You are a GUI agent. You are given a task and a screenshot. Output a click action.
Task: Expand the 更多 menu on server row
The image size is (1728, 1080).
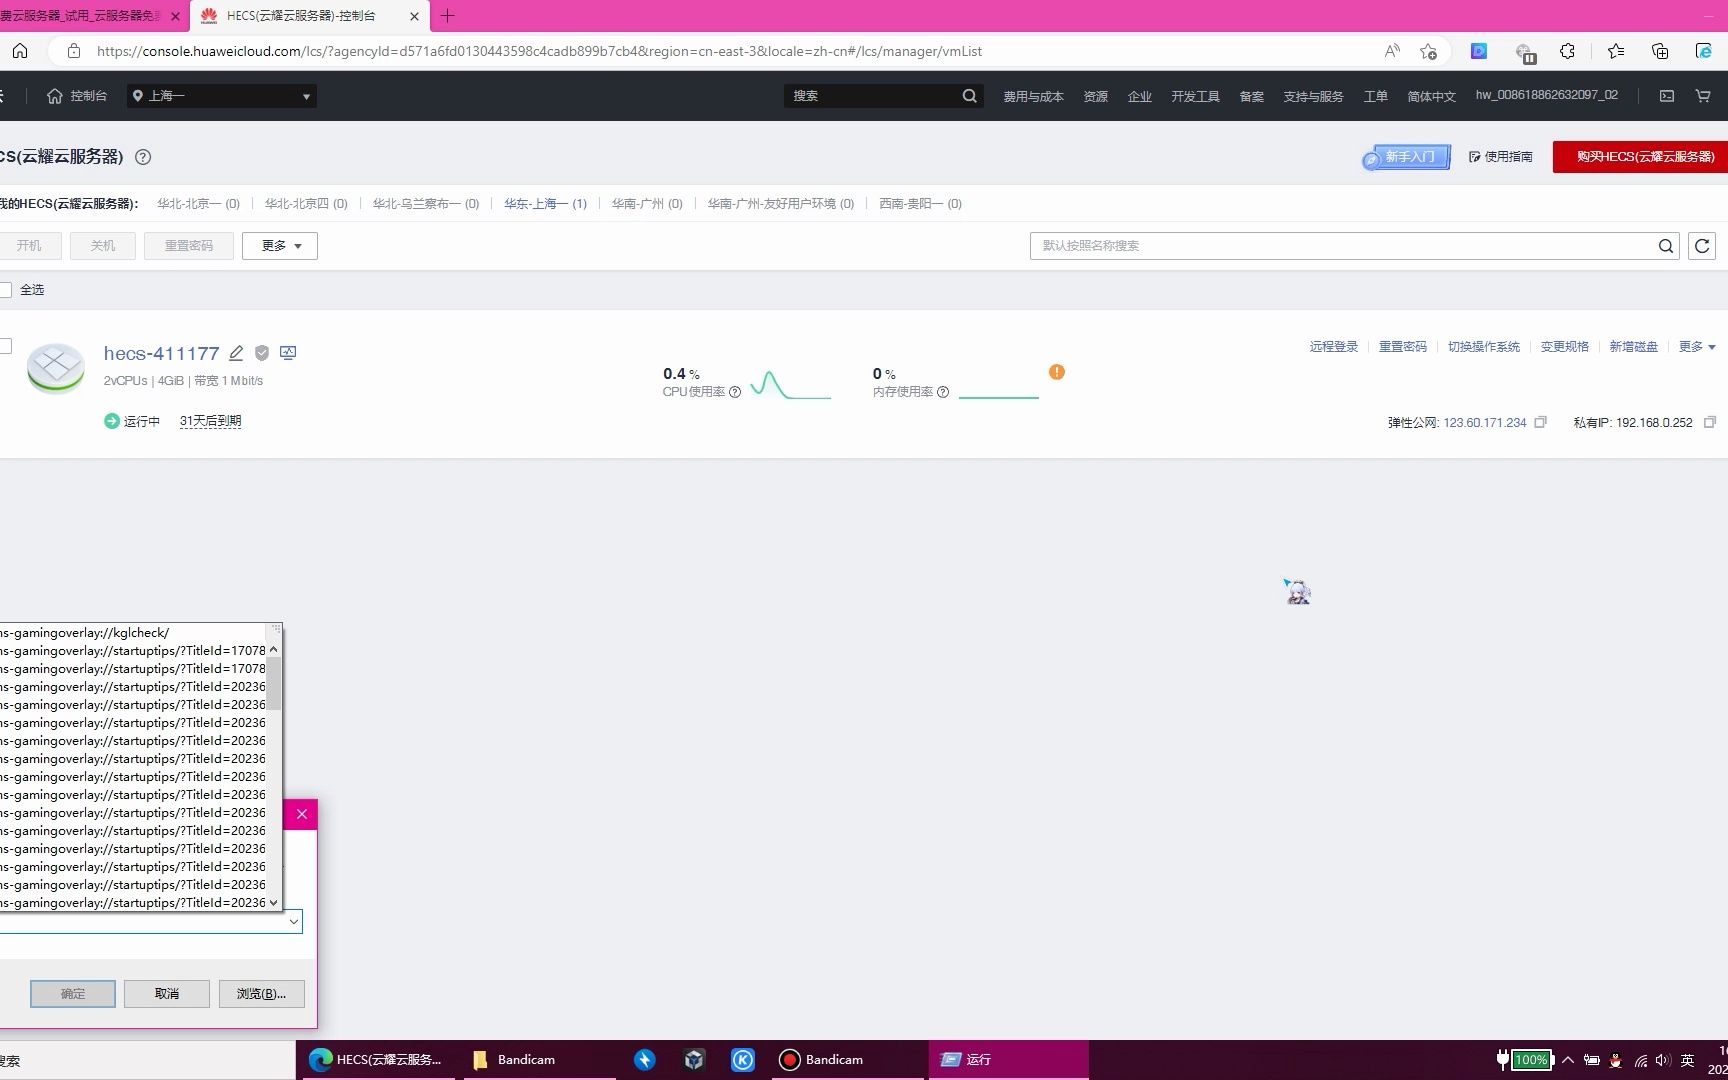(1695, 347)
